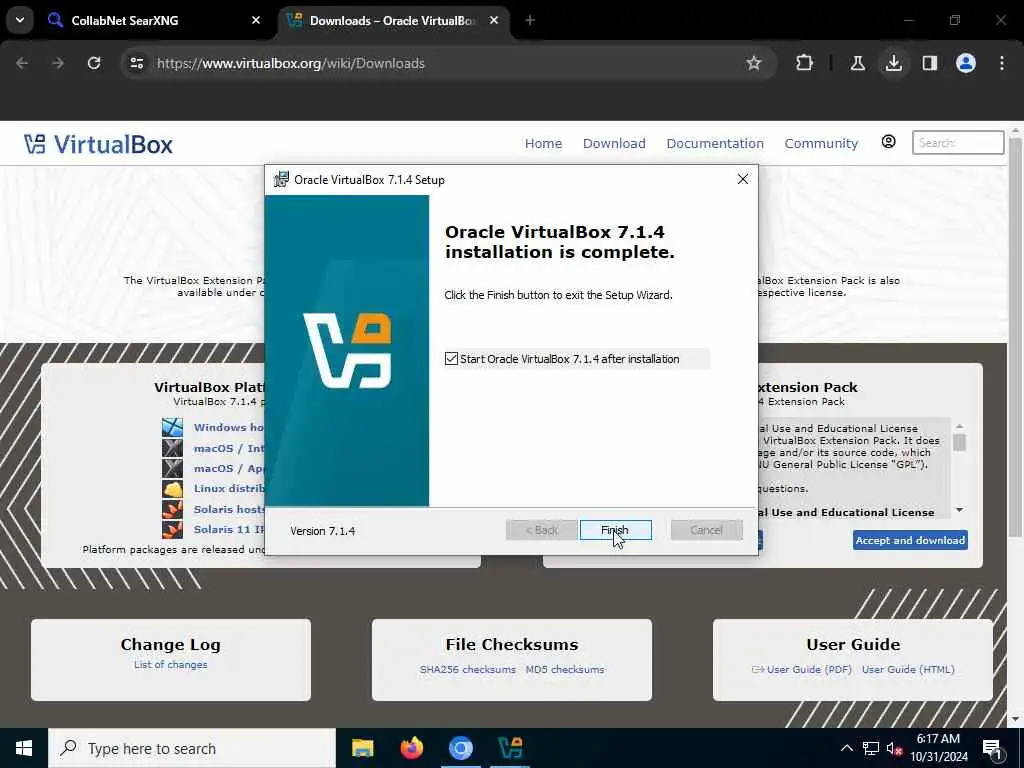The width and height of the screenshot is (1024, 768).
Task: Toggle the browser side panel
Action: (929, 63)
